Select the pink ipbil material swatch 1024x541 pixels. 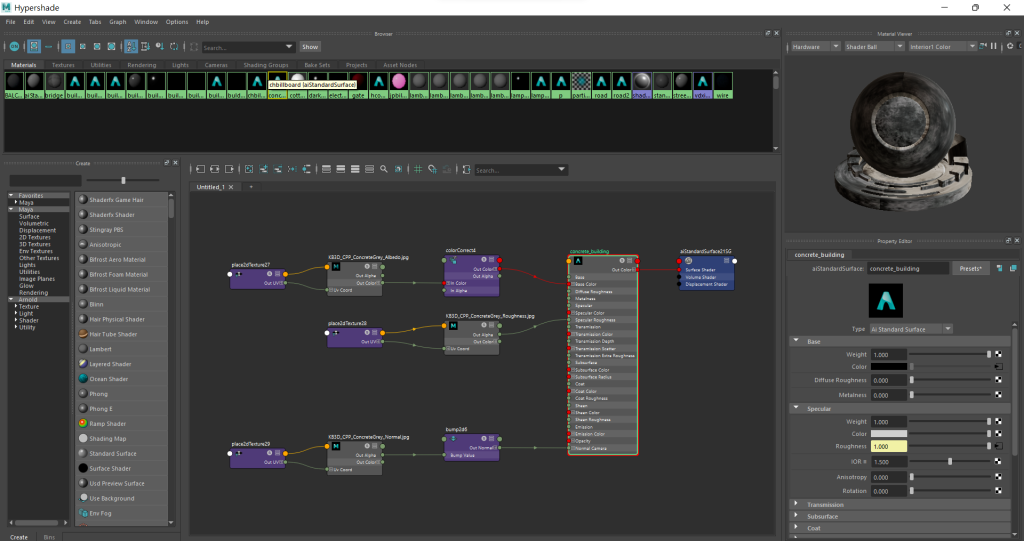(x=398, y=85)
